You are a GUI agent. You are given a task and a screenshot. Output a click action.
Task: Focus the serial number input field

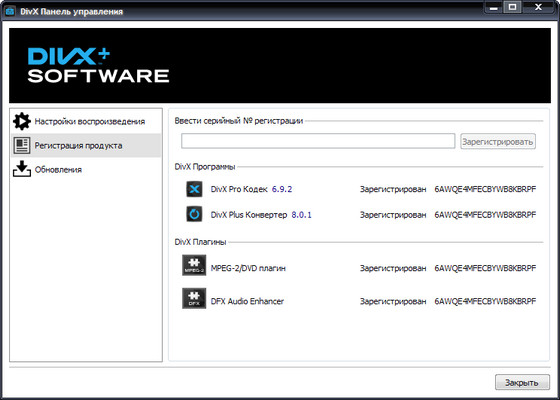(318, 141)
